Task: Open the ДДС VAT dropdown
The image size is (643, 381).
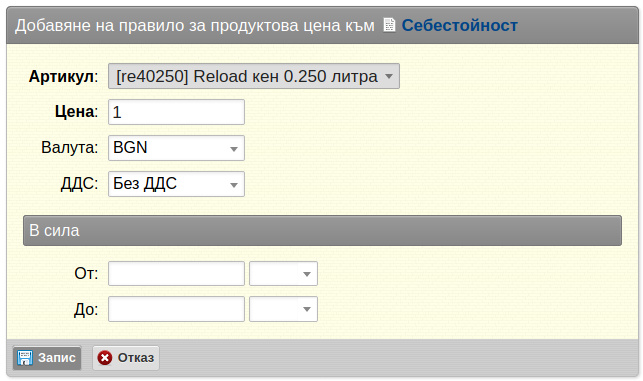Action: pyautogui.click(x=176, y=184)
